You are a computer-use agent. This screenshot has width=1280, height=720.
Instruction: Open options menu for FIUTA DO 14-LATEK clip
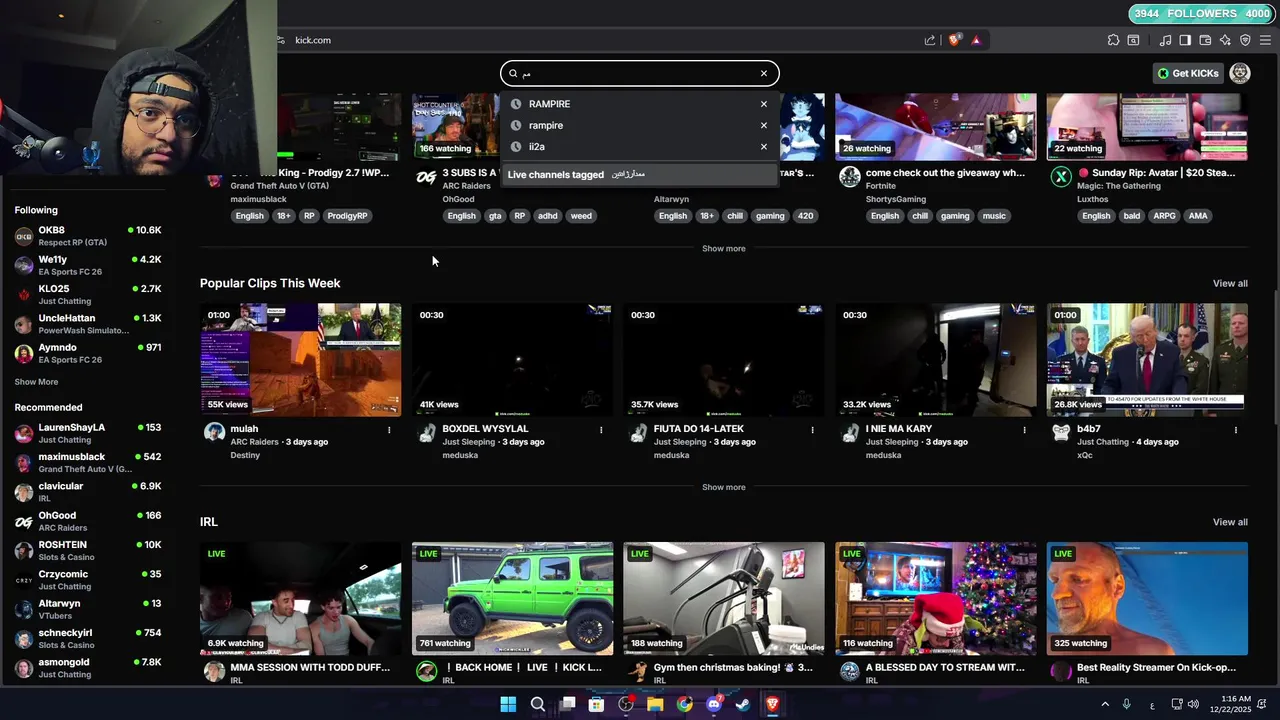(812, 430)
